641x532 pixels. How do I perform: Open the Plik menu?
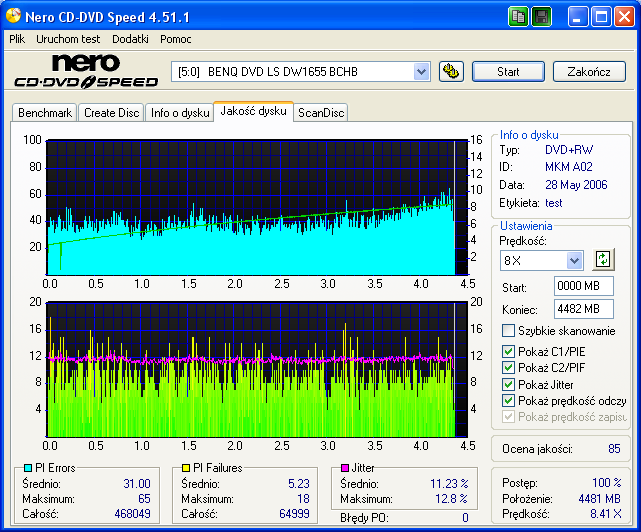click(x=17, y=39)
